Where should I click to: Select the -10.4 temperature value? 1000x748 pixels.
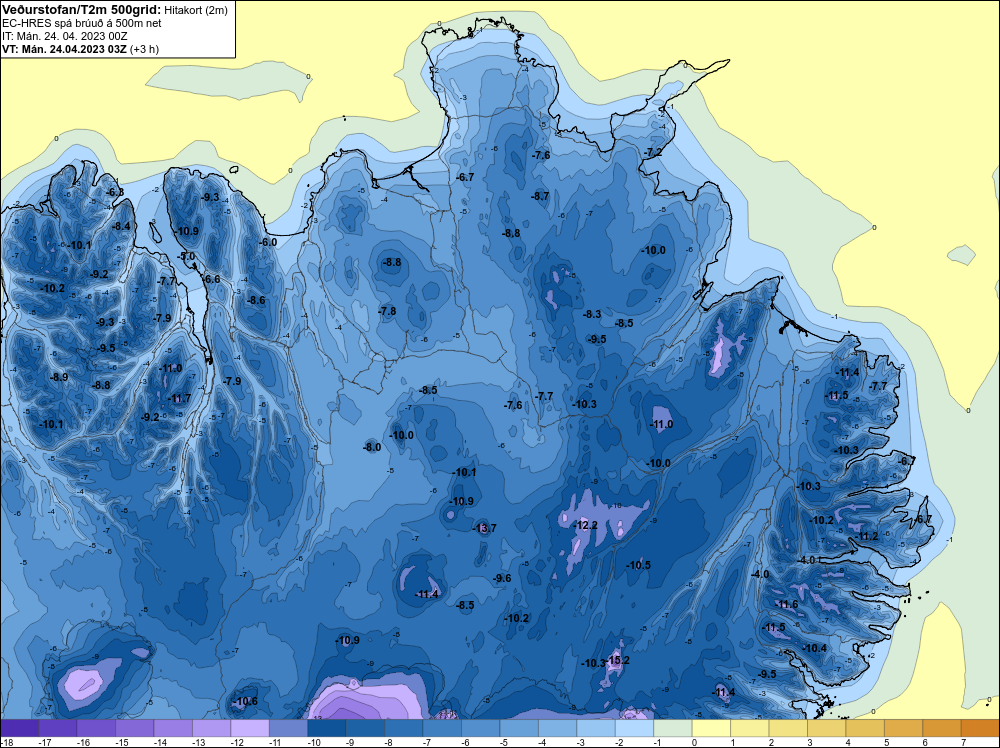coord(814,649)
